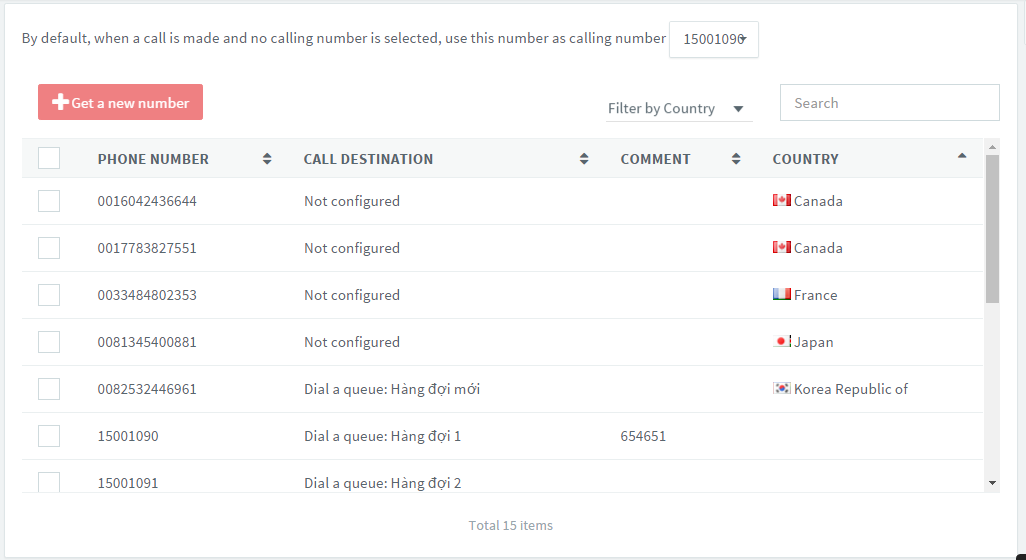The image size is (1026, 560).
Task: Click the Comment column sort icon
Action: point(736,159)
